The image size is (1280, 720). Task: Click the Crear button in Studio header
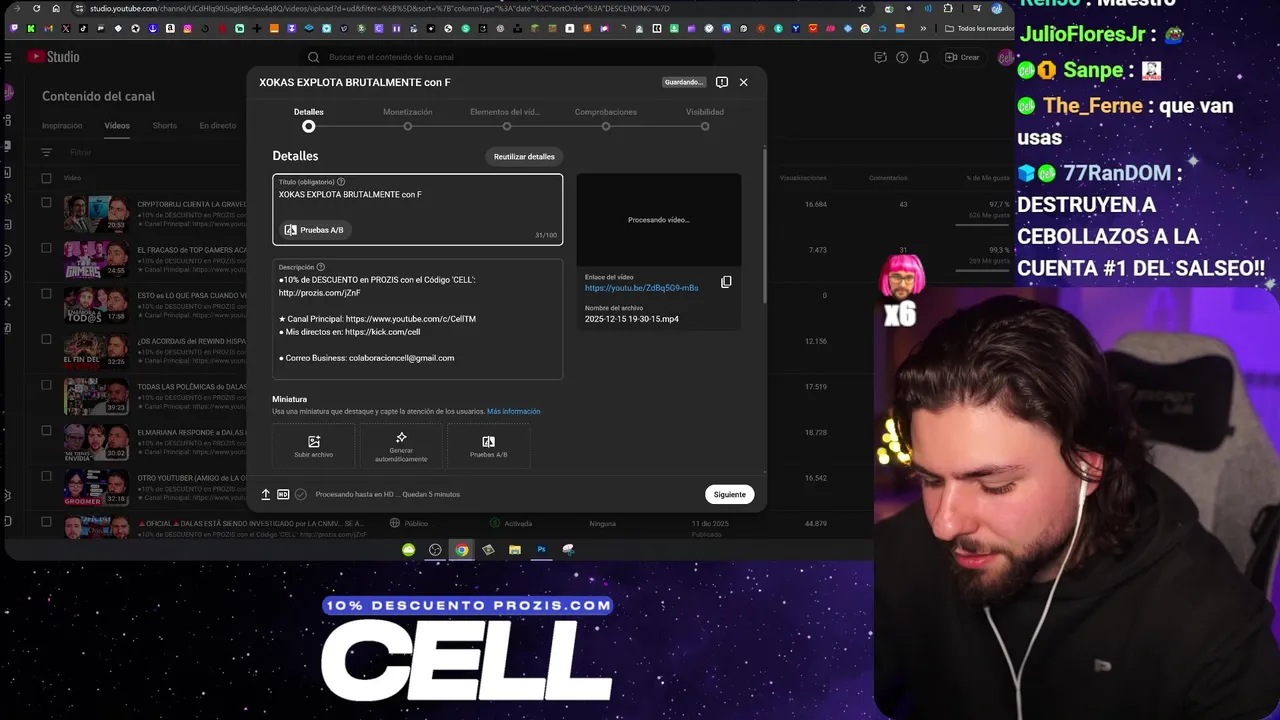963,57
